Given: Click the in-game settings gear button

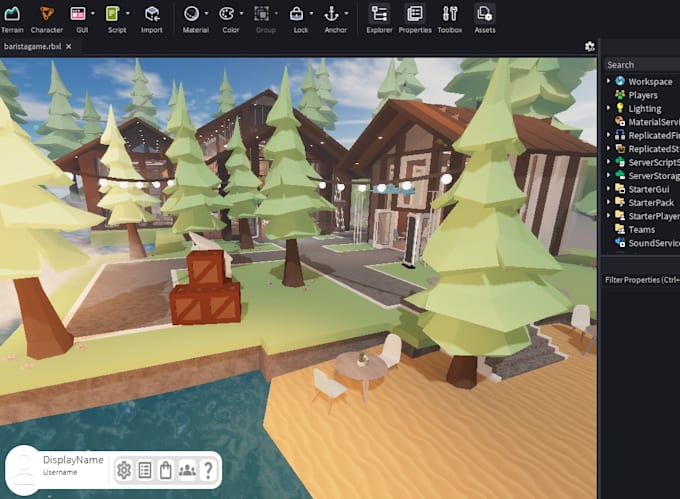Looking at the screenshot, I should [124, 470].
